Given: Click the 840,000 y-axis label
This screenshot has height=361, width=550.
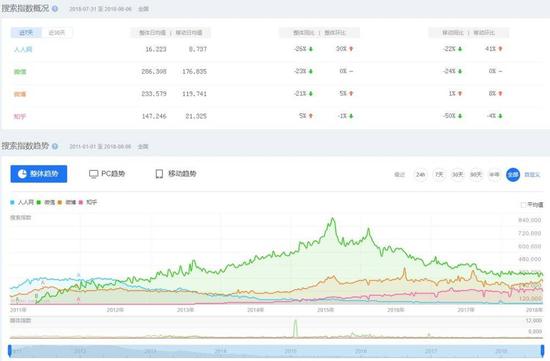Looking at the screenshot, I should click(x=530, y=220).
